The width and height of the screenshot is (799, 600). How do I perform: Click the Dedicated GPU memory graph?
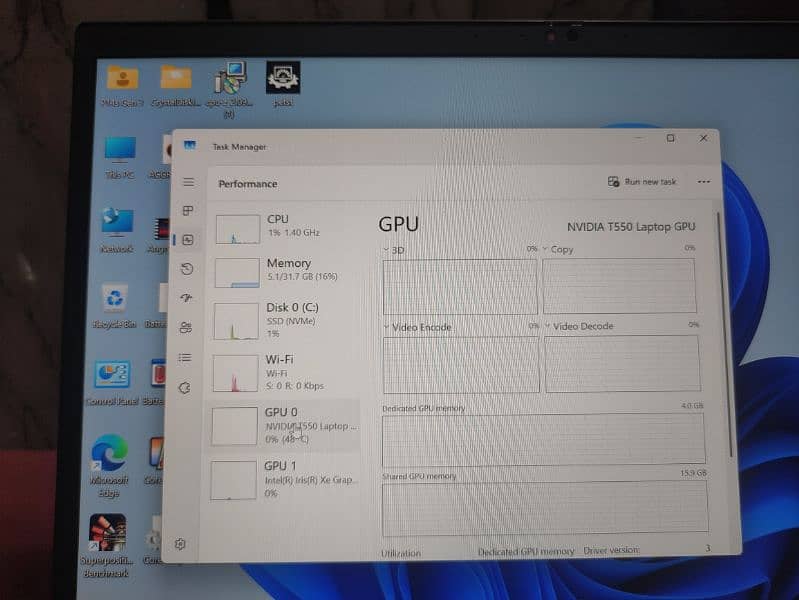click(x=544, y=439)
